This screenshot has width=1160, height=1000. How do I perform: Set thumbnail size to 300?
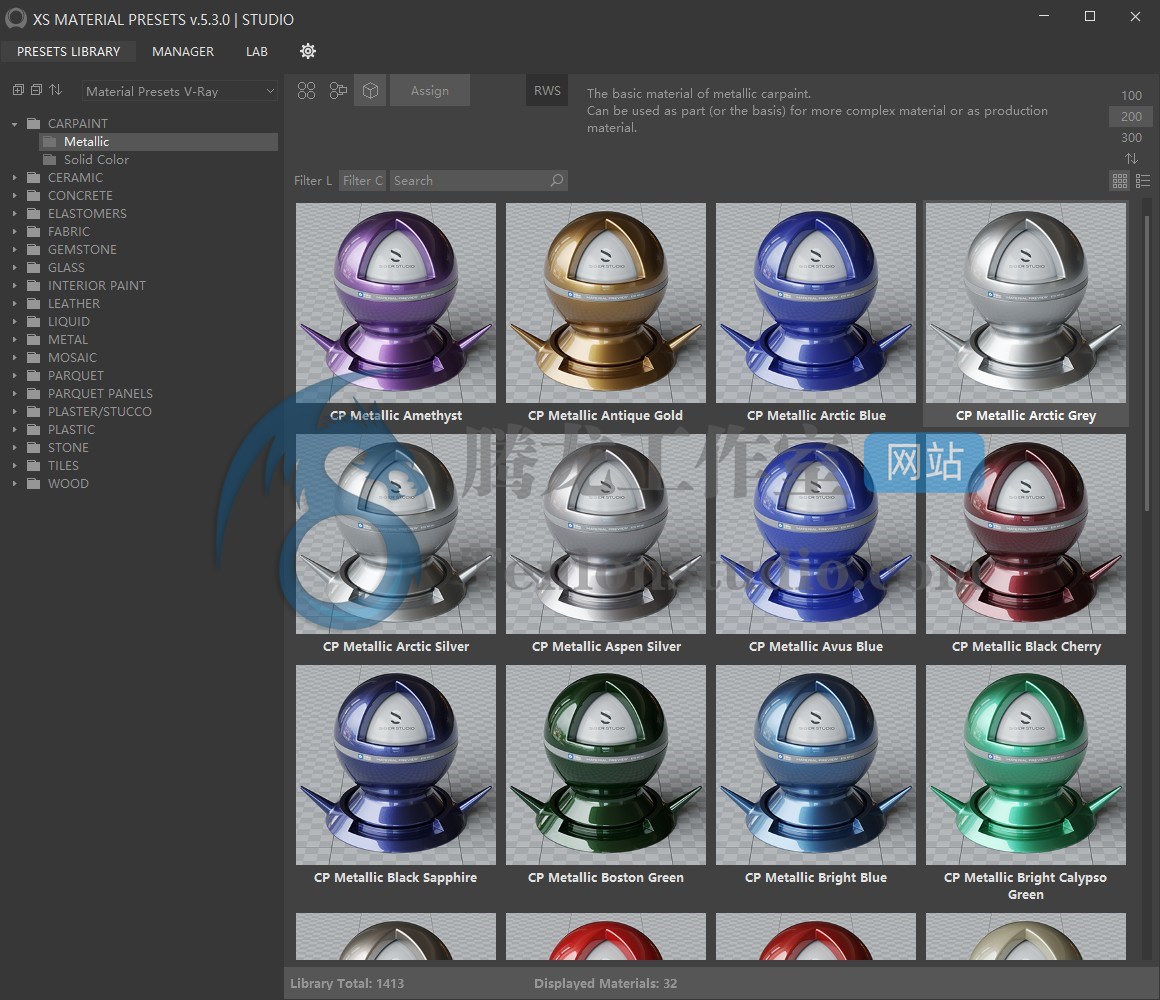point(1131,138)
